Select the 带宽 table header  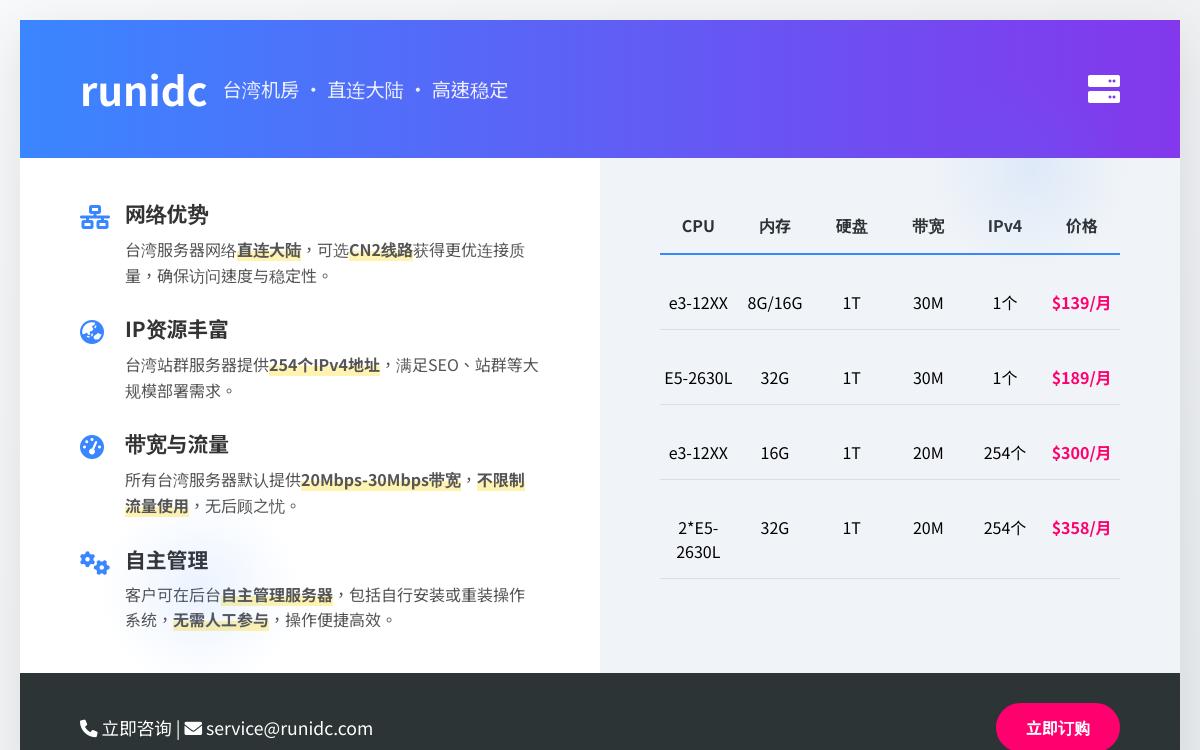(928, 226)
